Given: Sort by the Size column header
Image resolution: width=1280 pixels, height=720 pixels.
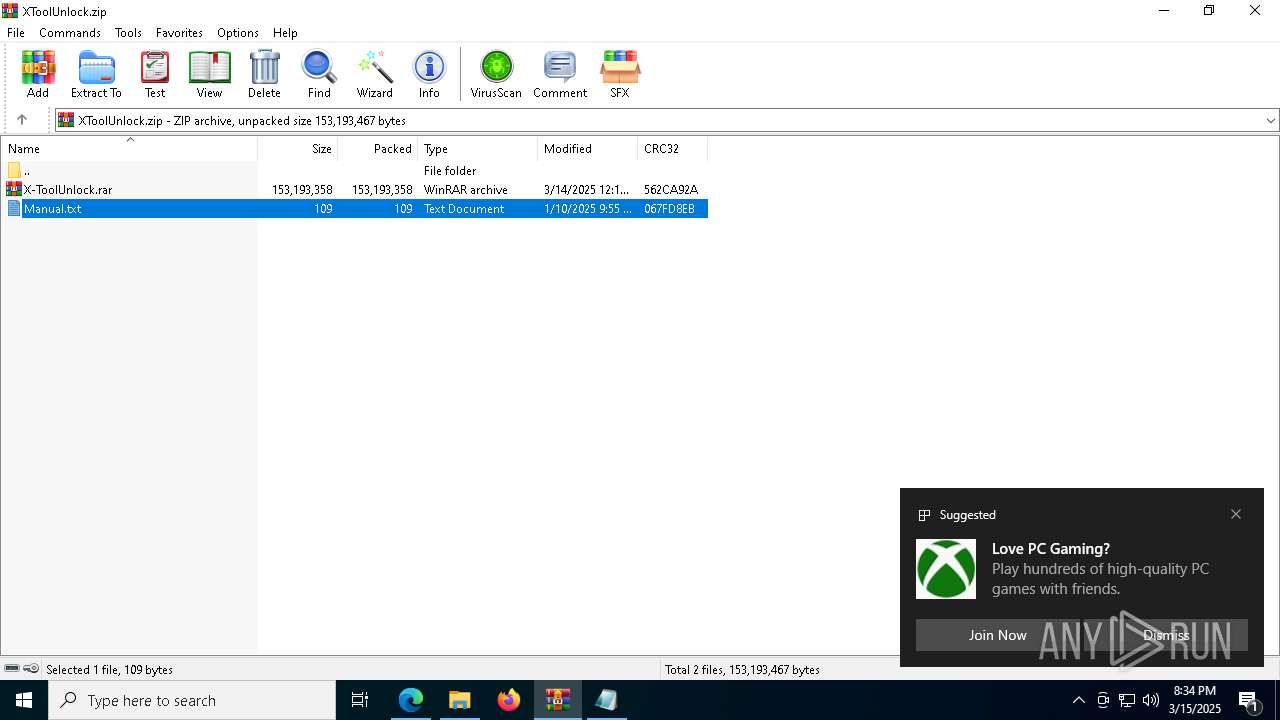Looking at the screenshot, I should 298,148.
